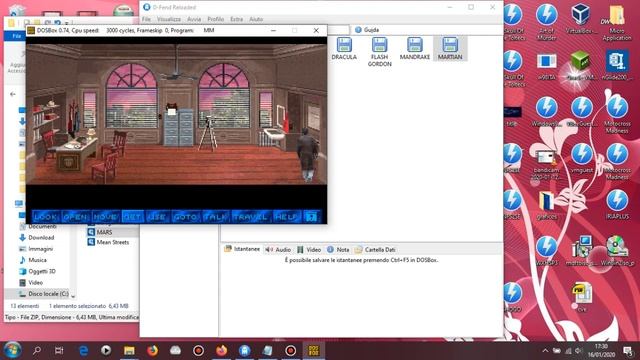Open File Explorer from the taskbar

(129, 350)
